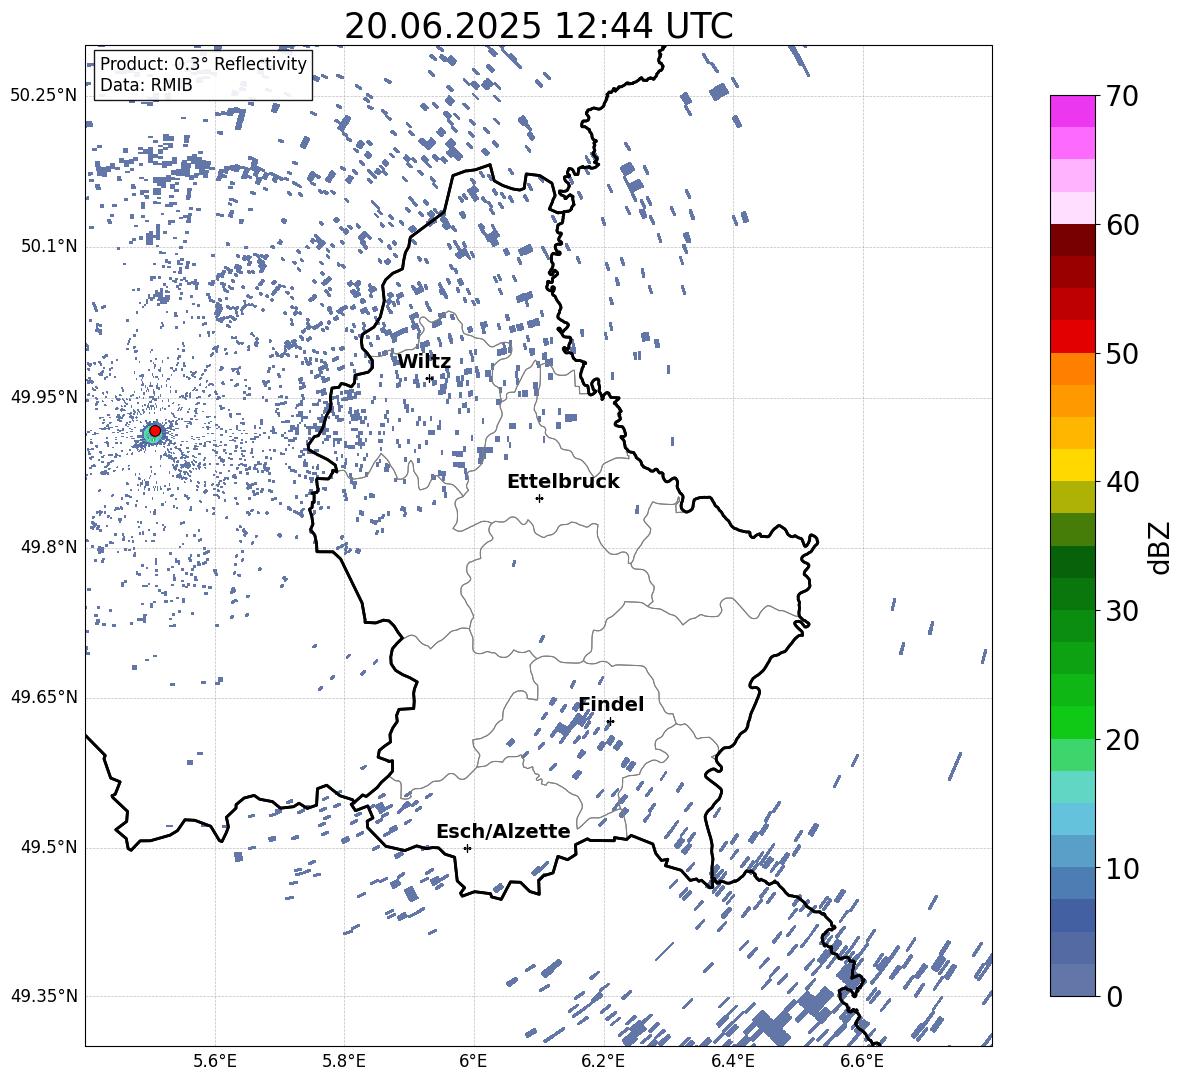Click the latitude label '50.1°N'

(49, 247)
